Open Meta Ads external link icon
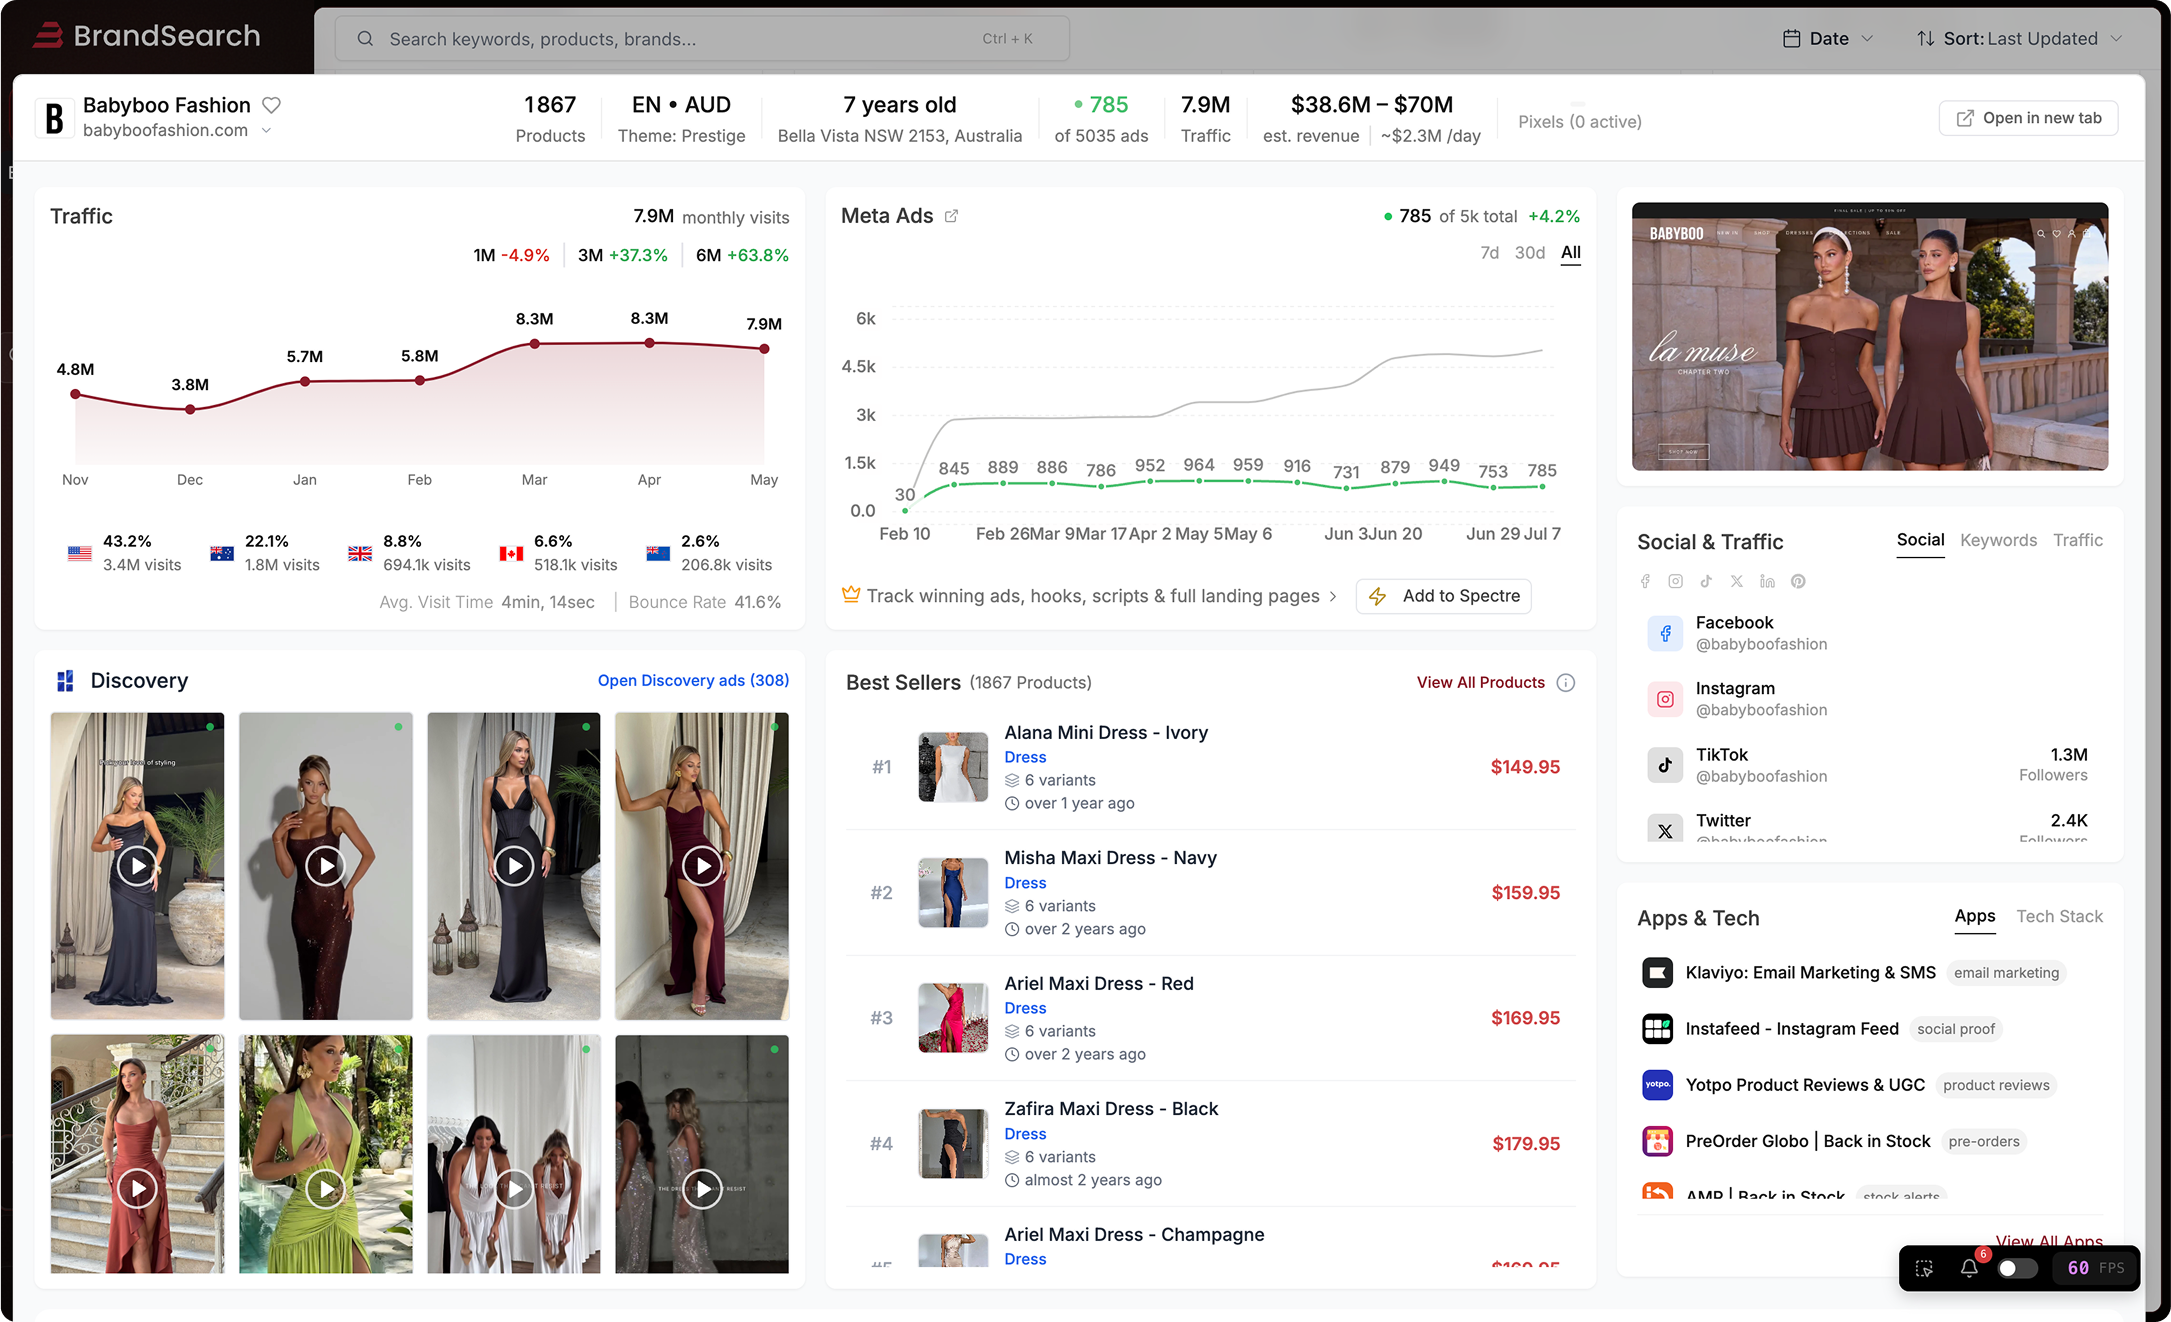The image size is (2171, 1322). [x=951, y=215]
